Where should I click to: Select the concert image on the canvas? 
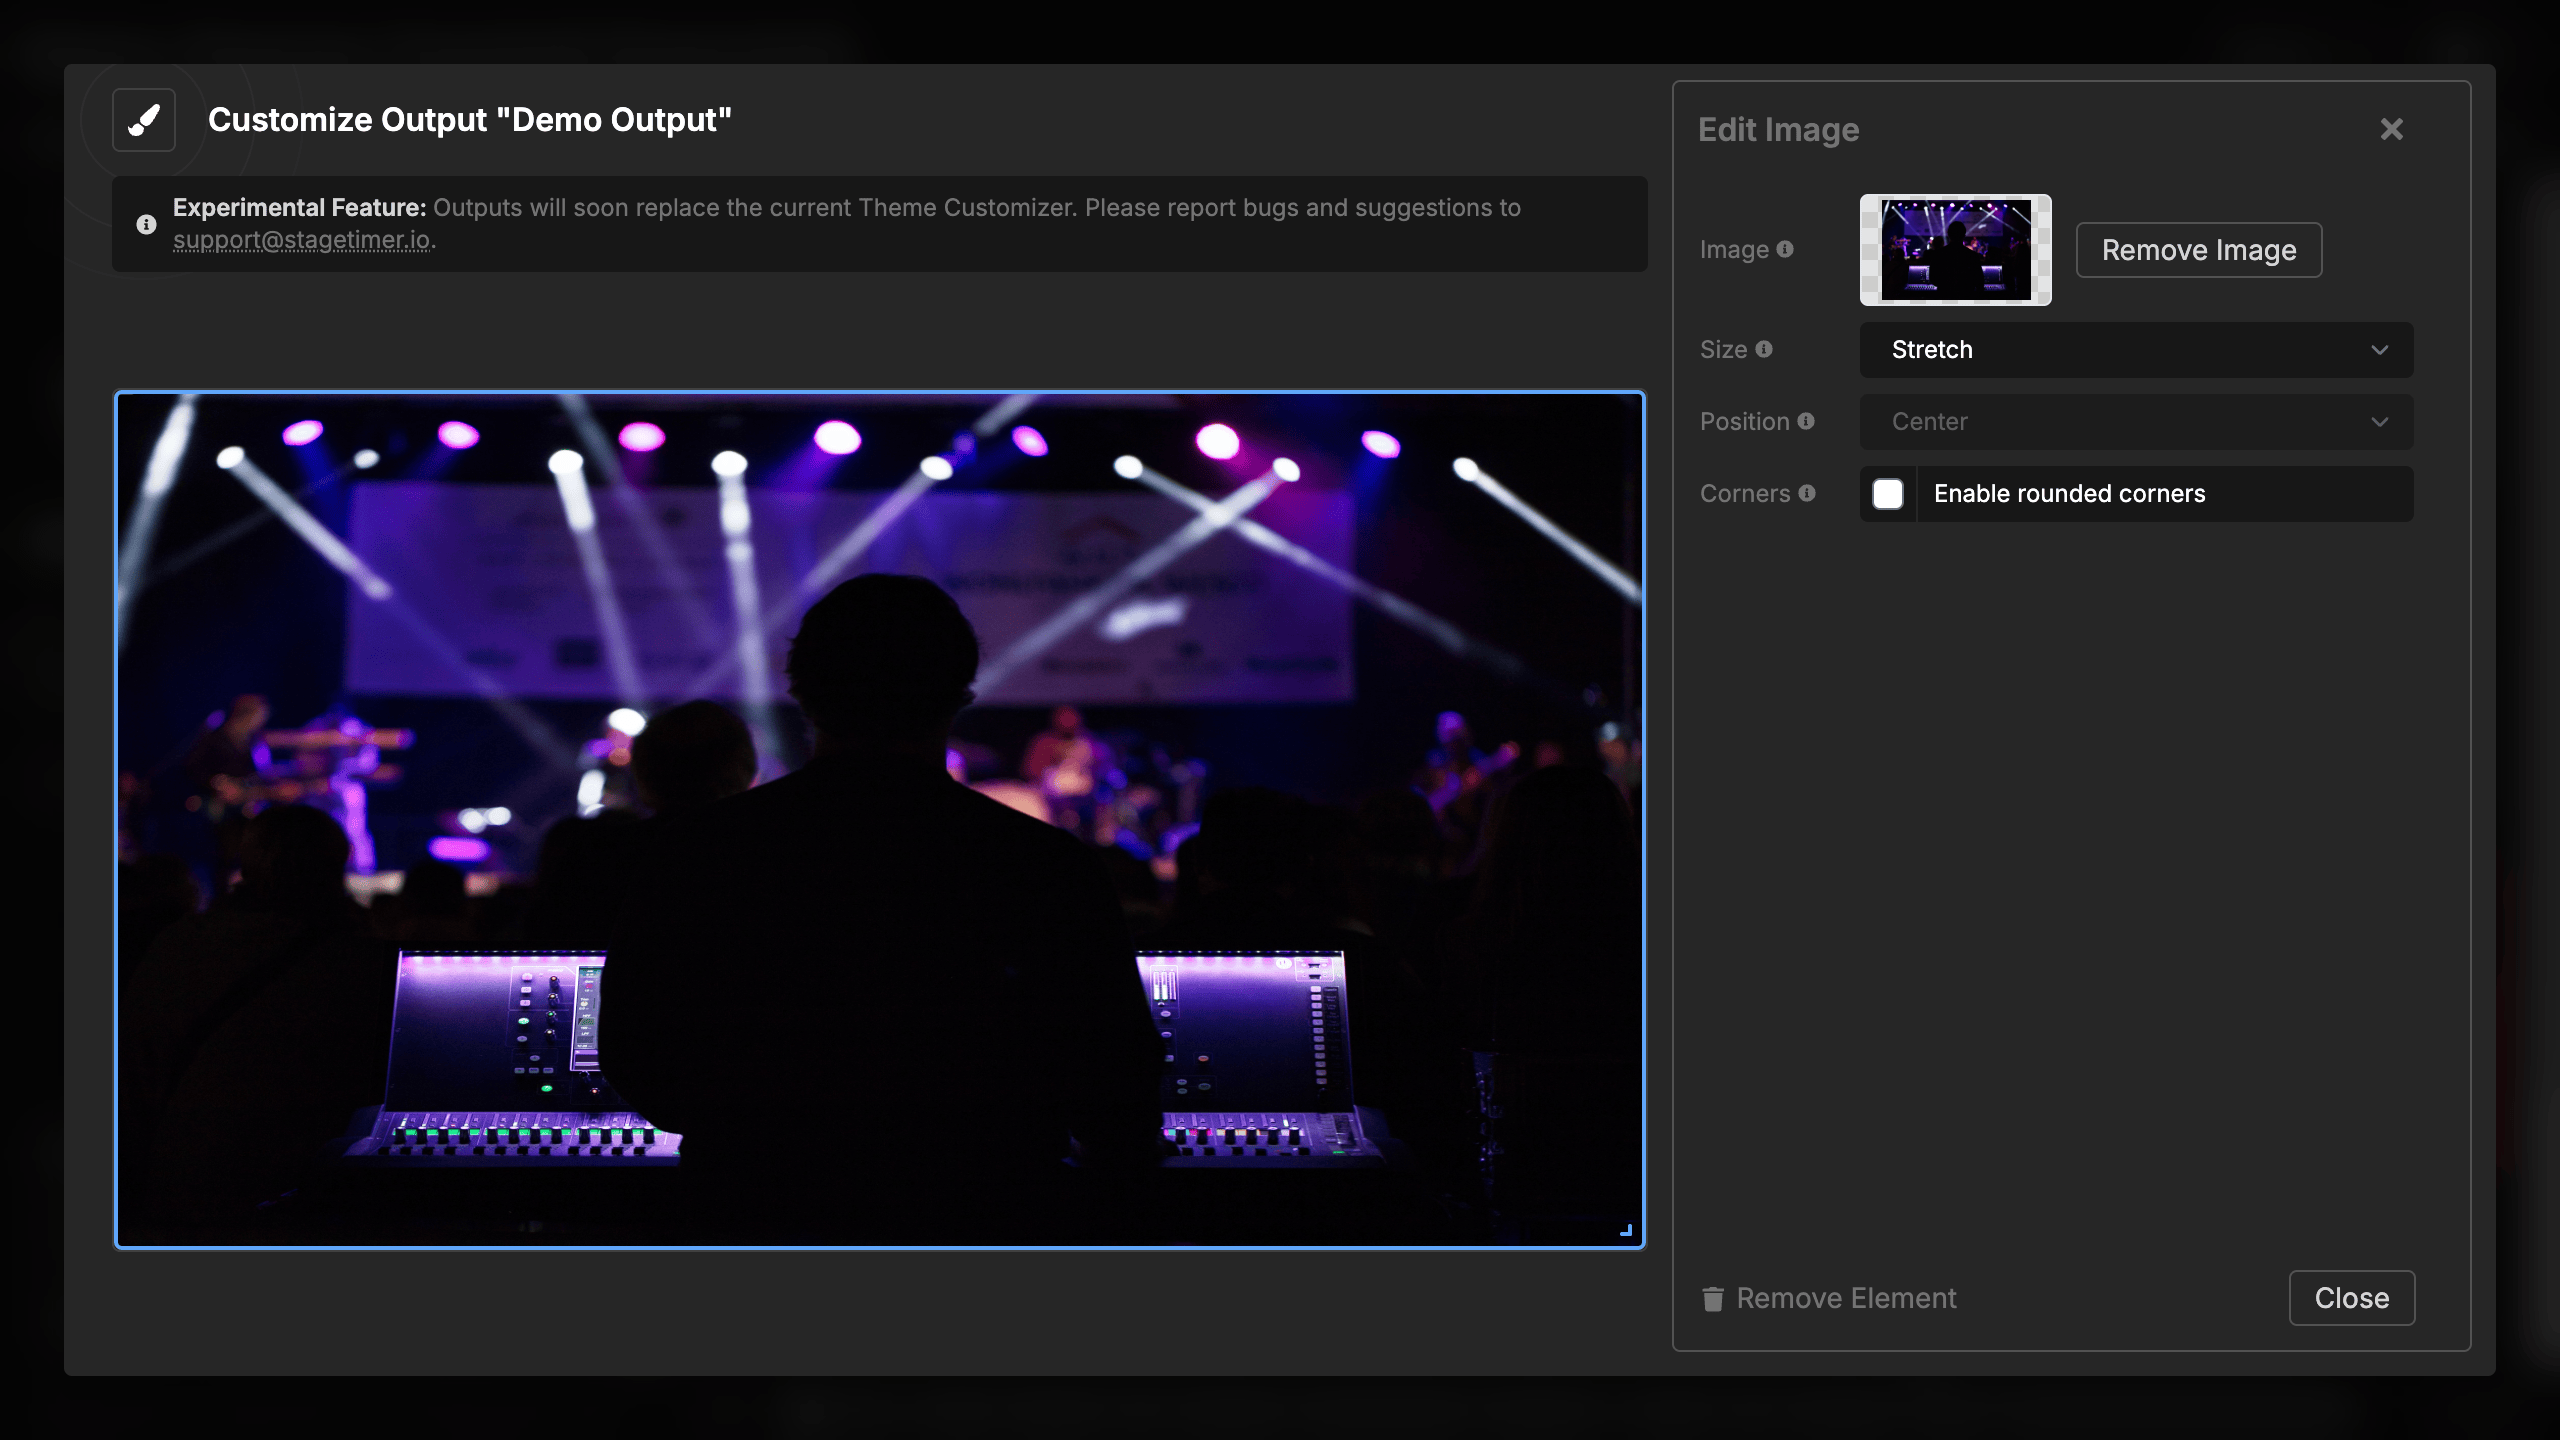click(880, 820)
